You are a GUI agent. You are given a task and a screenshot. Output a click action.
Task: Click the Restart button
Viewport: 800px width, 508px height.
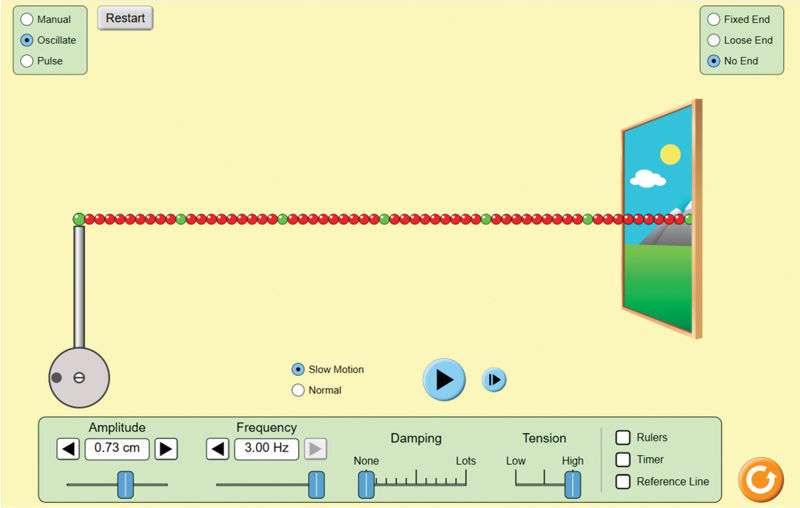125,18
